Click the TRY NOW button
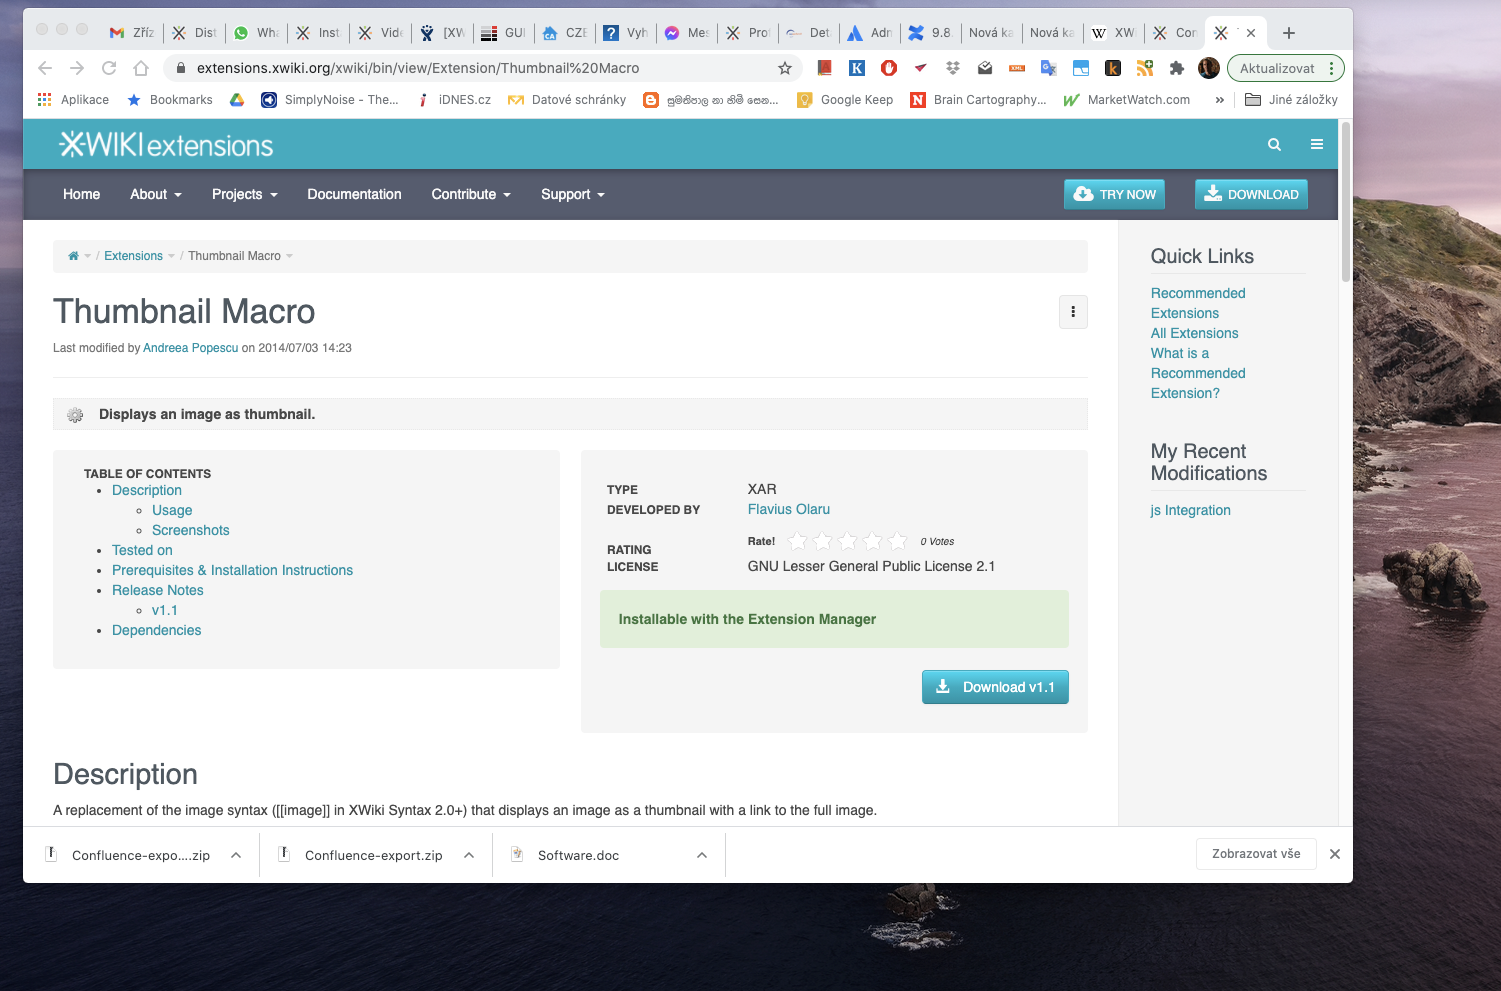 coord(1115,194)
